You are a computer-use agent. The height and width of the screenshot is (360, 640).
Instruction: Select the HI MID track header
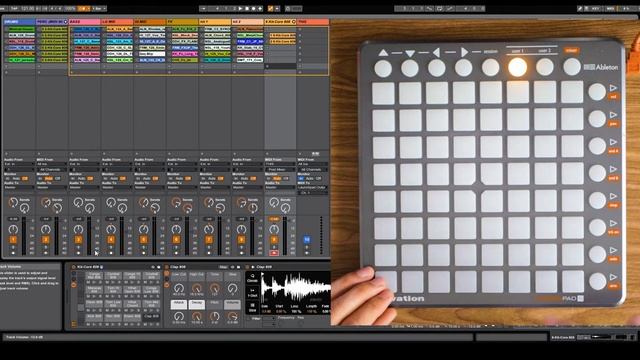click(150, 22)
